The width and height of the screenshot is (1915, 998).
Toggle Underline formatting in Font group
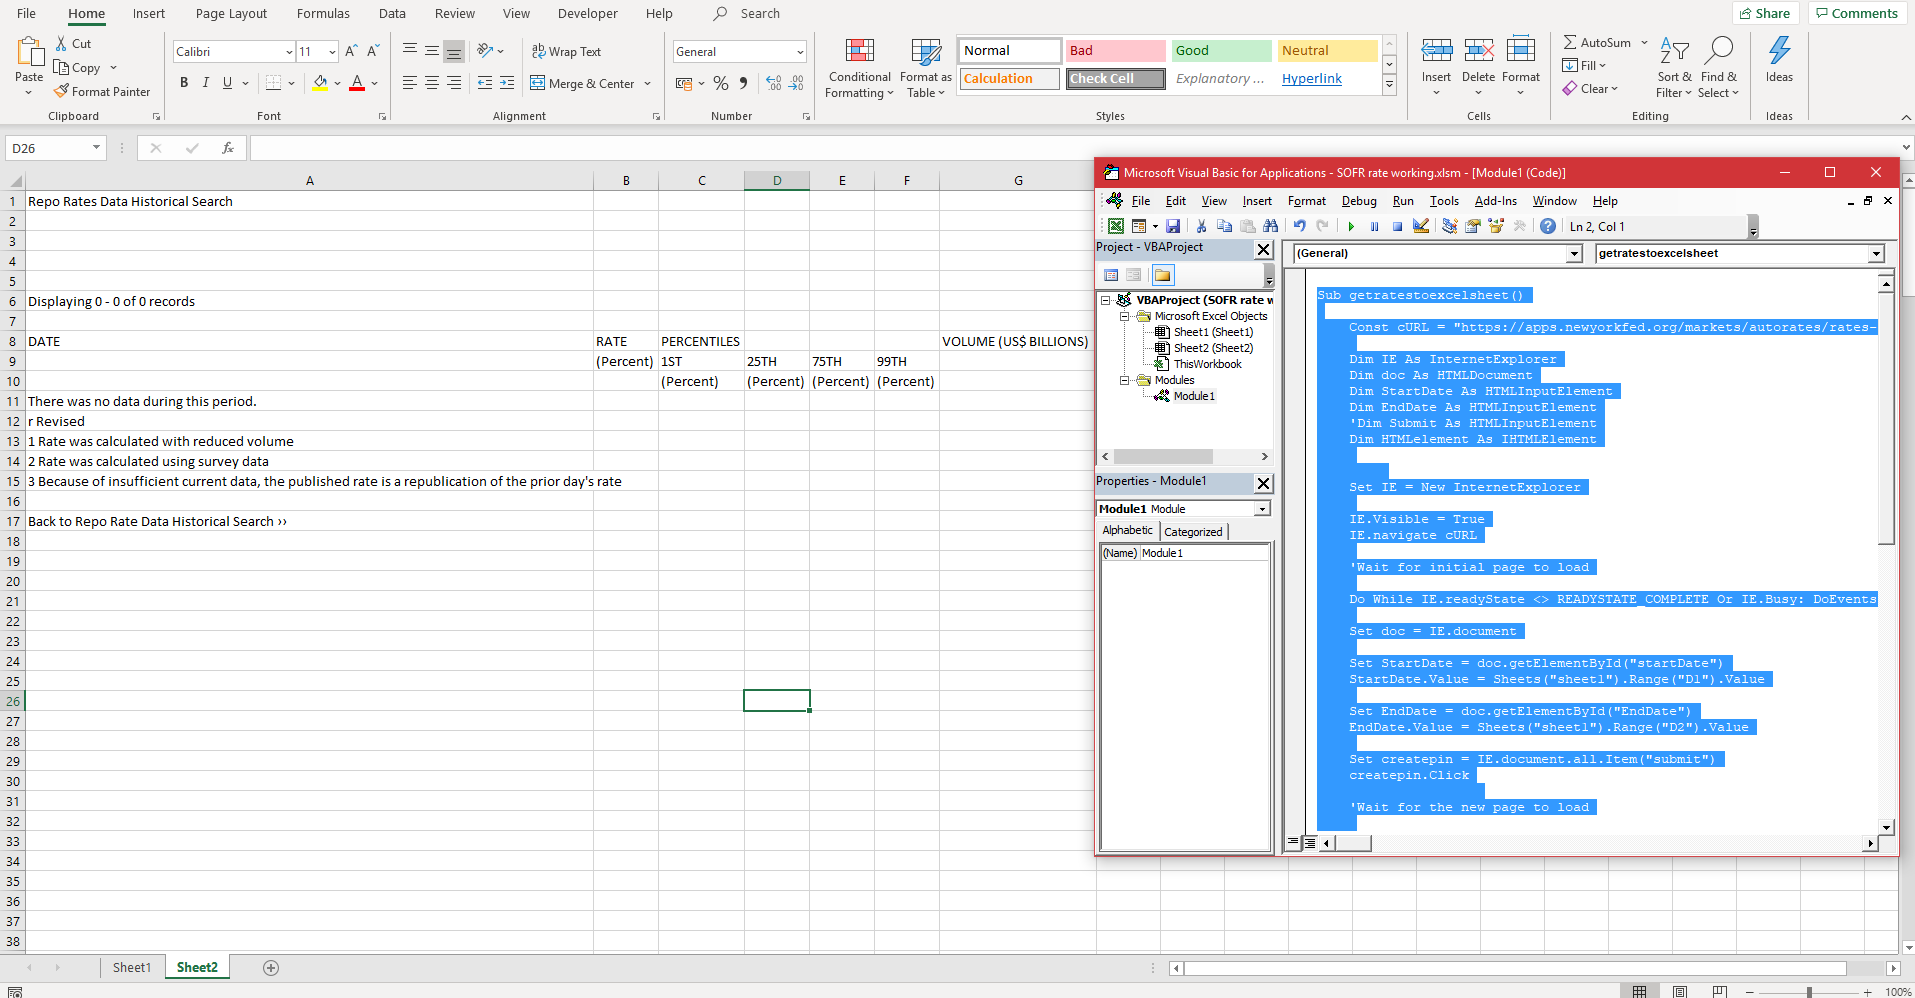228,83
